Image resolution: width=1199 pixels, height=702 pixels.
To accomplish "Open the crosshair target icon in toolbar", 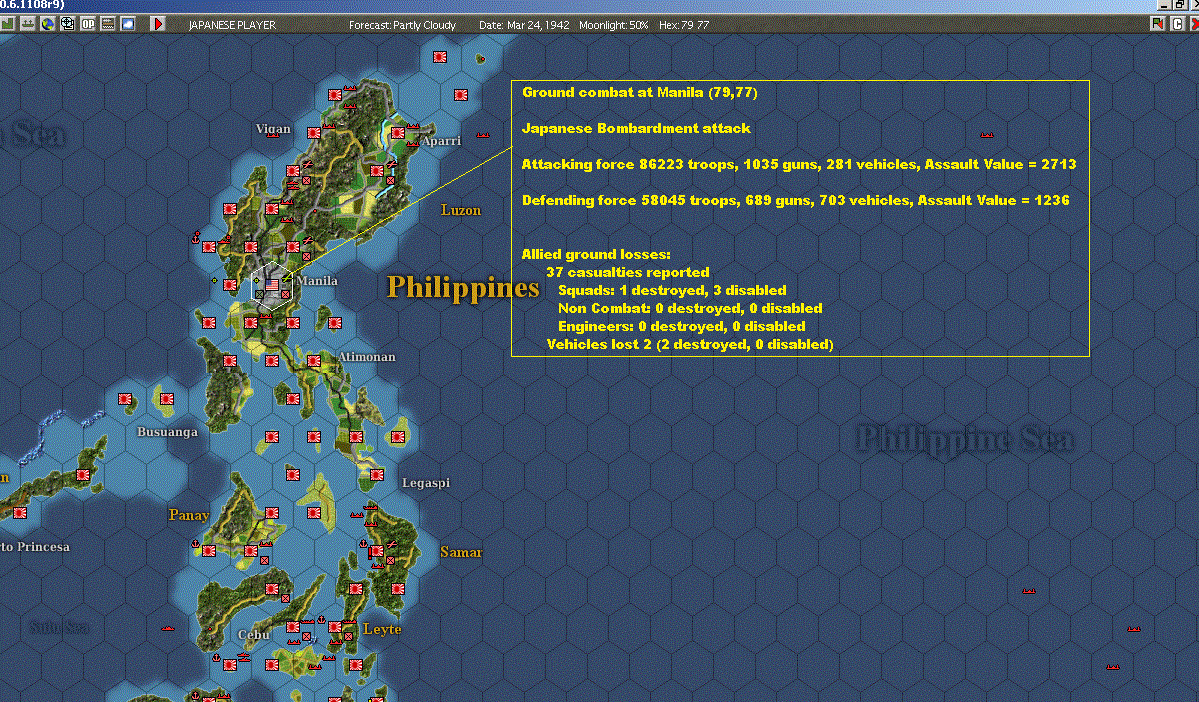I will pyautogui.click(x=67, y=24).
